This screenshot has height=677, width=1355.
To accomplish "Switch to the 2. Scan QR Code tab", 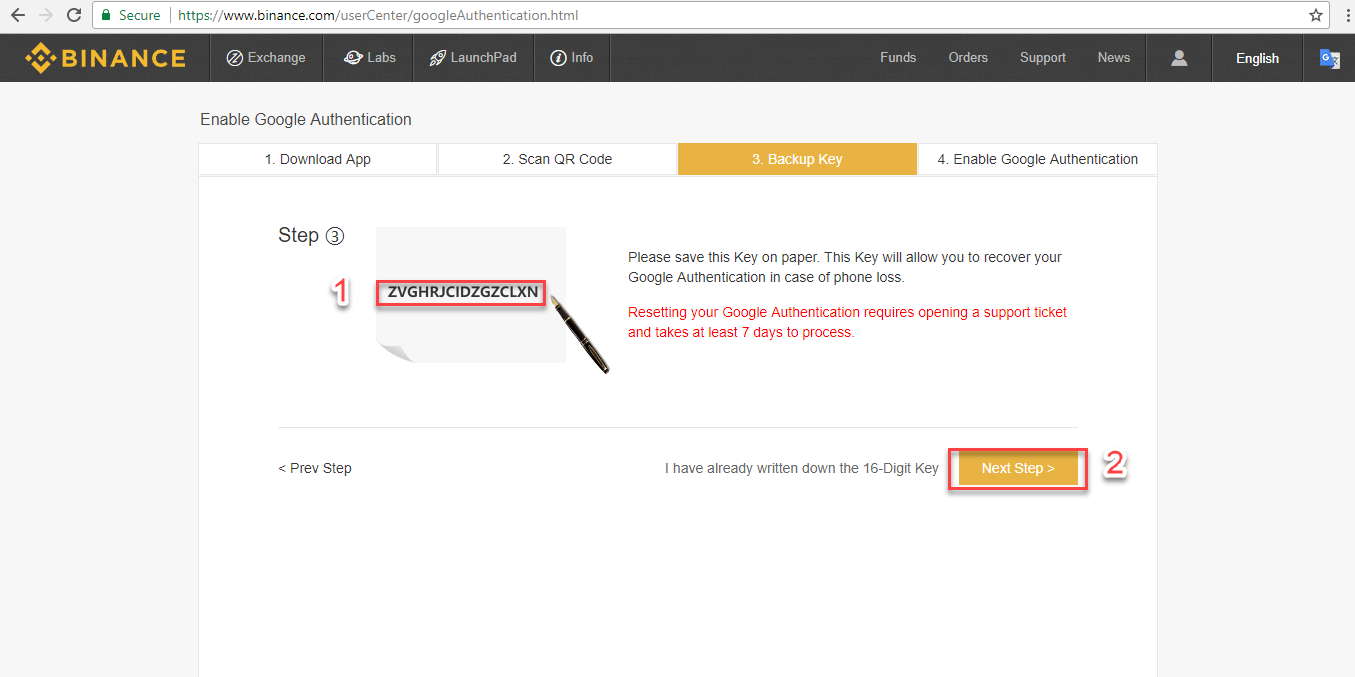I will (x=557, y=159).
